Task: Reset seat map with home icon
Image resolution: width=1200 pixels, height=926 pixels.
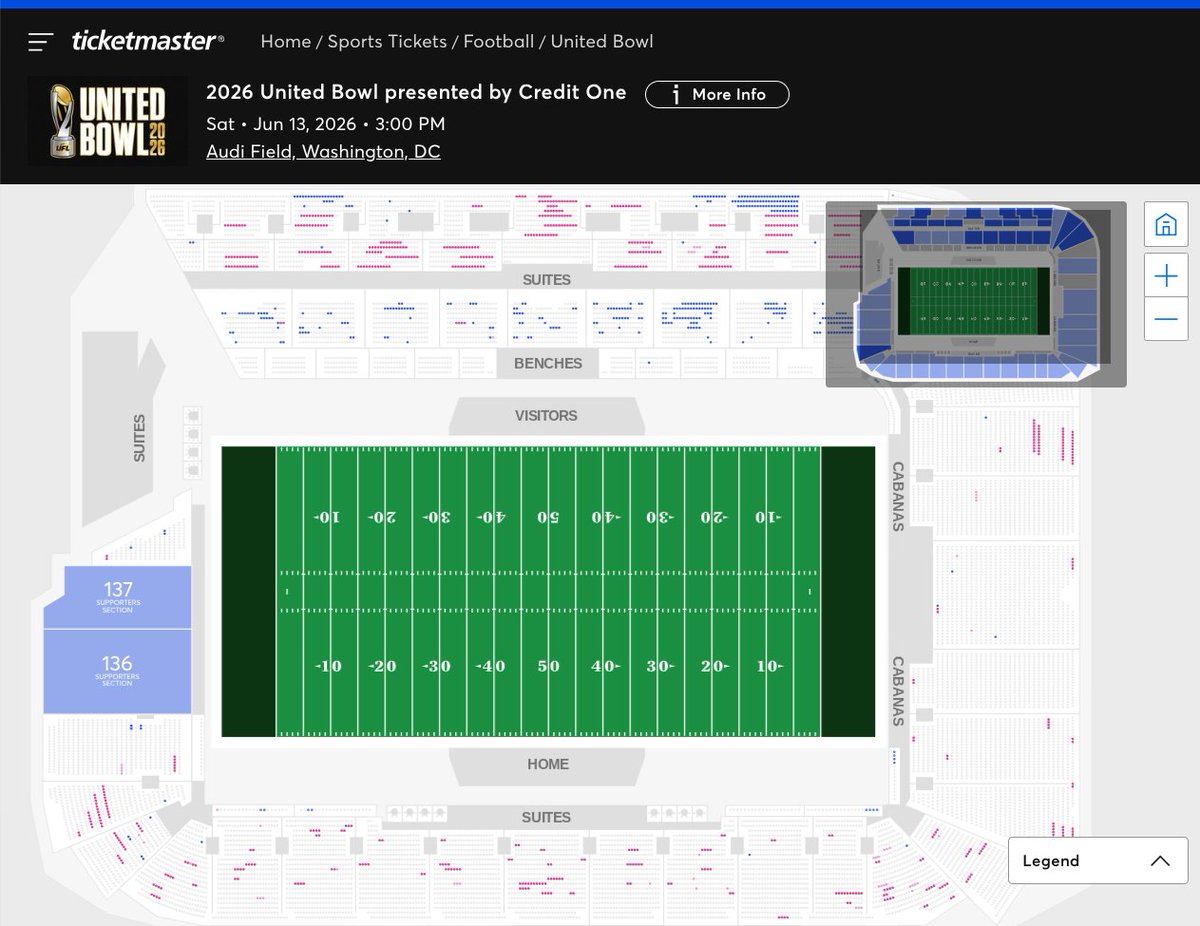Action: (1166, 224)
